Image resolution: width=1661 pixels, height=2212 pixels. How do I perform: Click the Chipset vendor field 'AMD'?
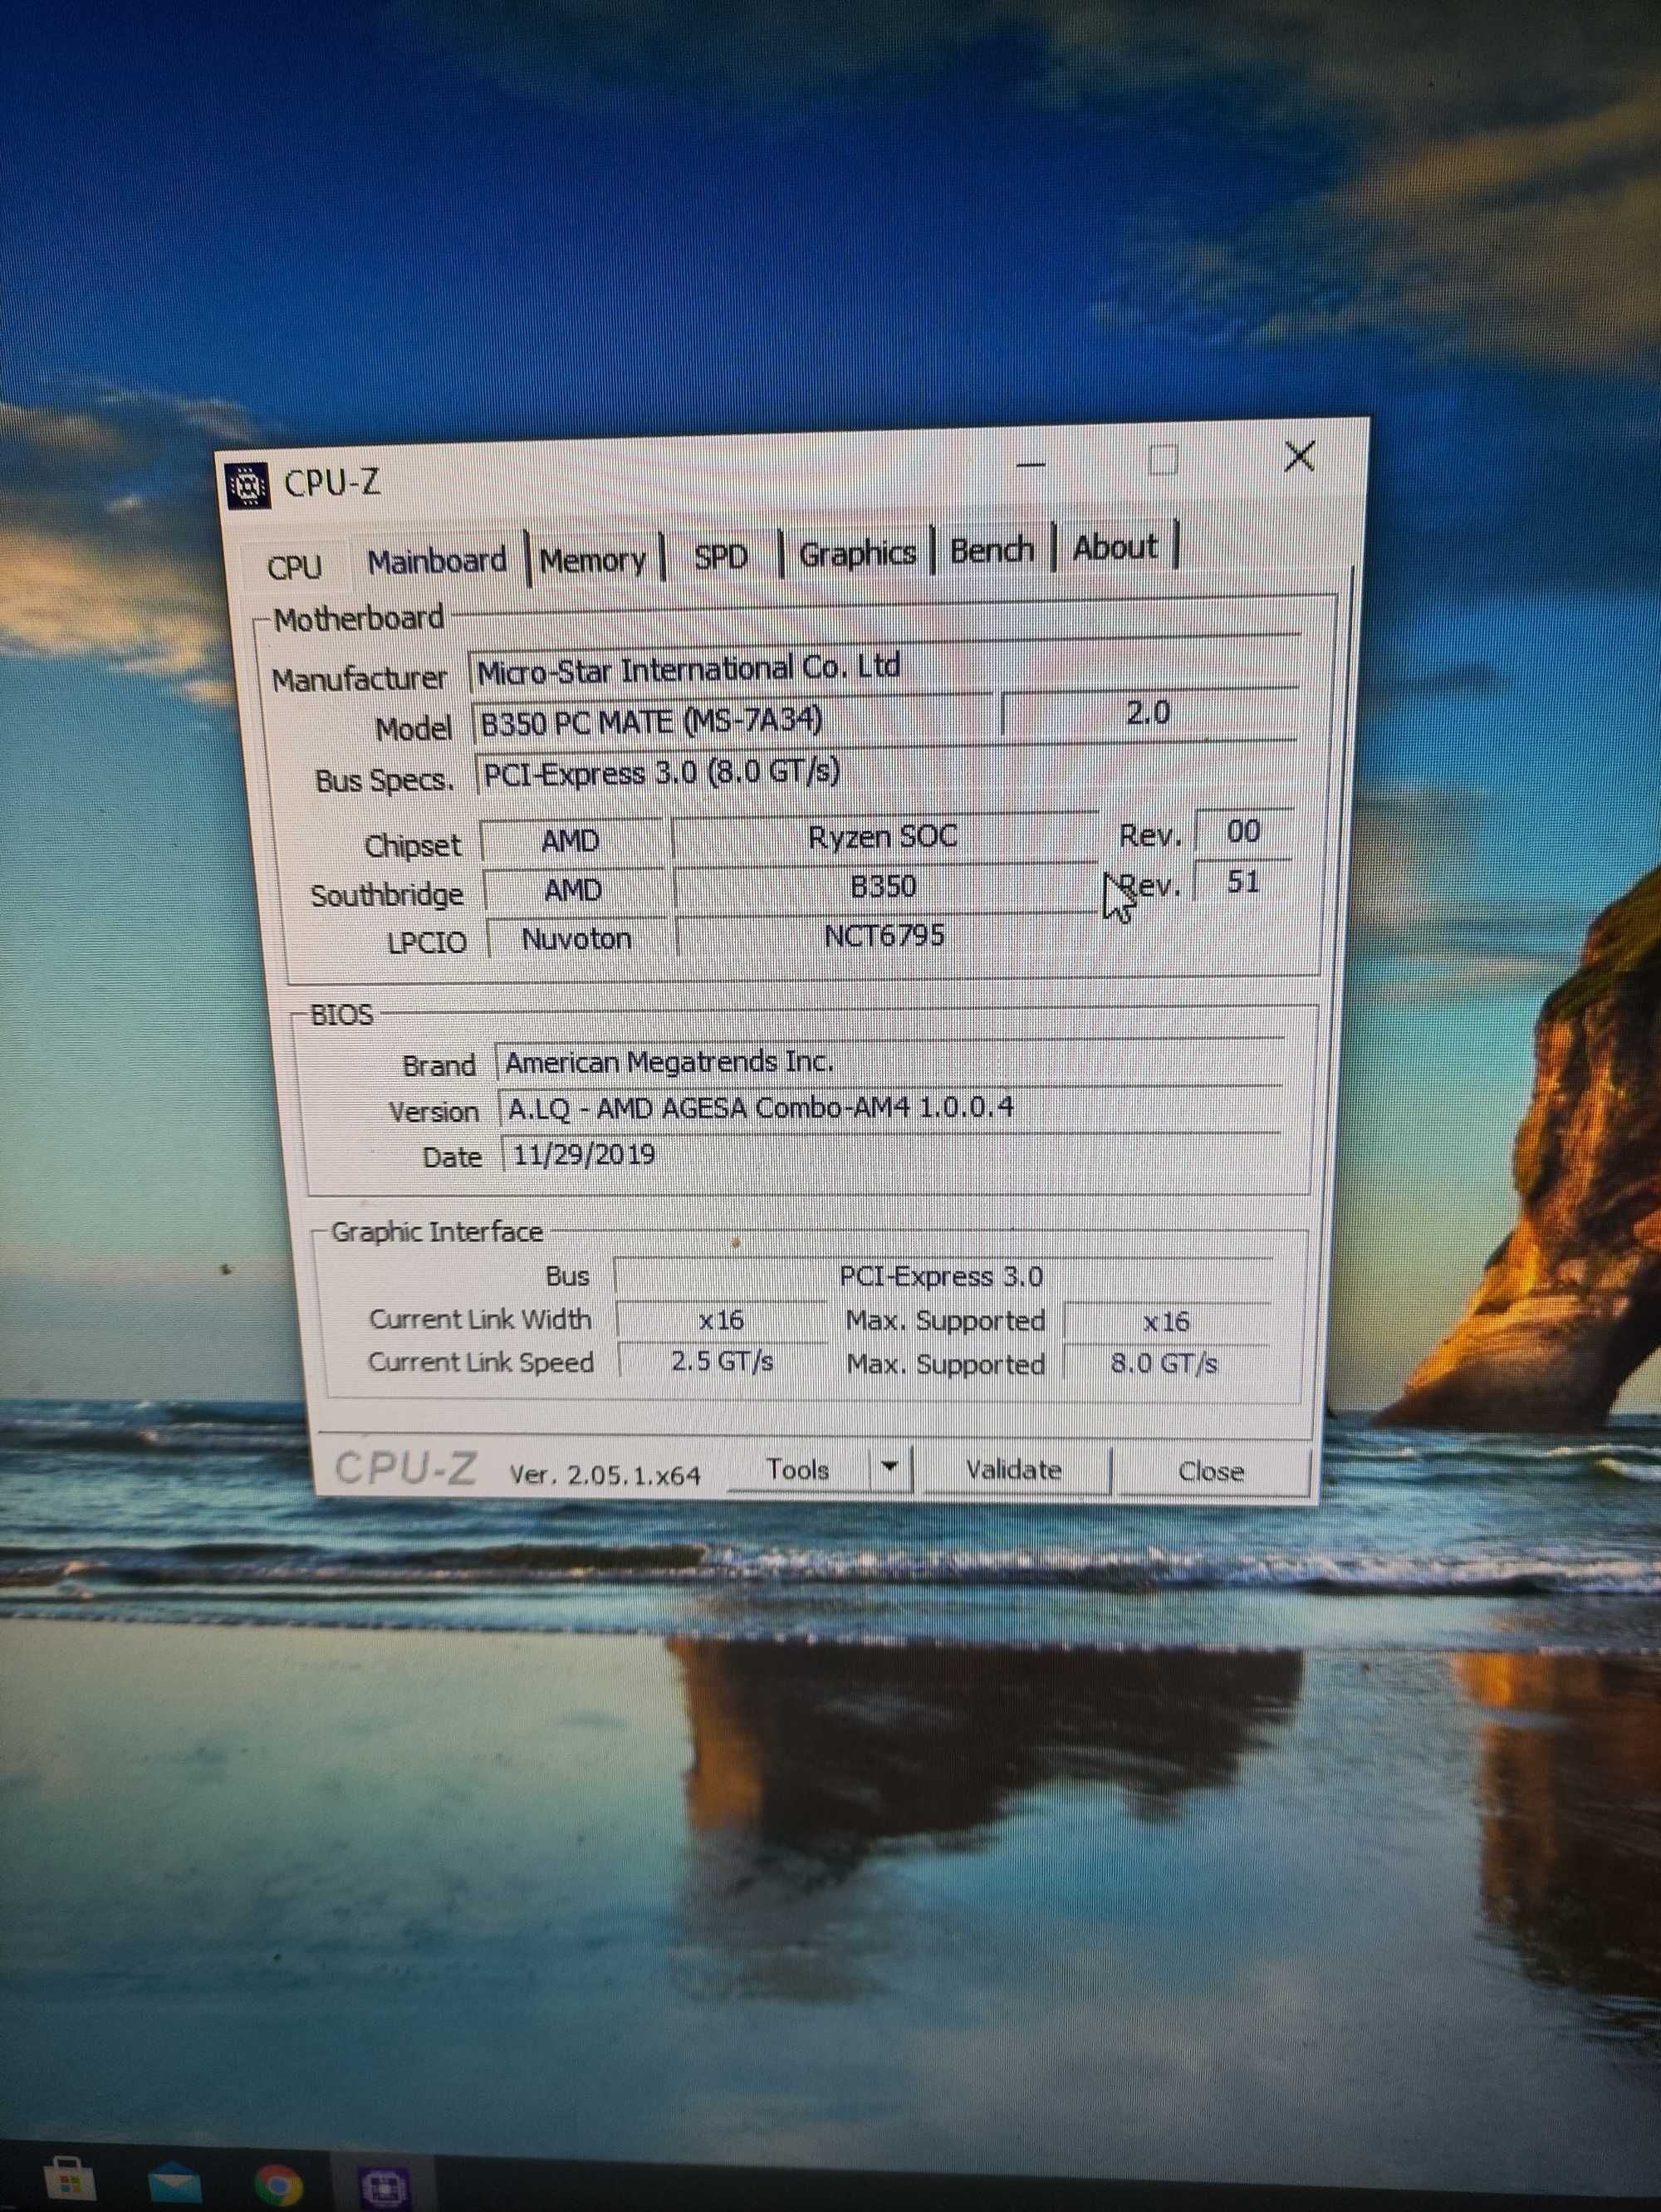click(571, 841)
